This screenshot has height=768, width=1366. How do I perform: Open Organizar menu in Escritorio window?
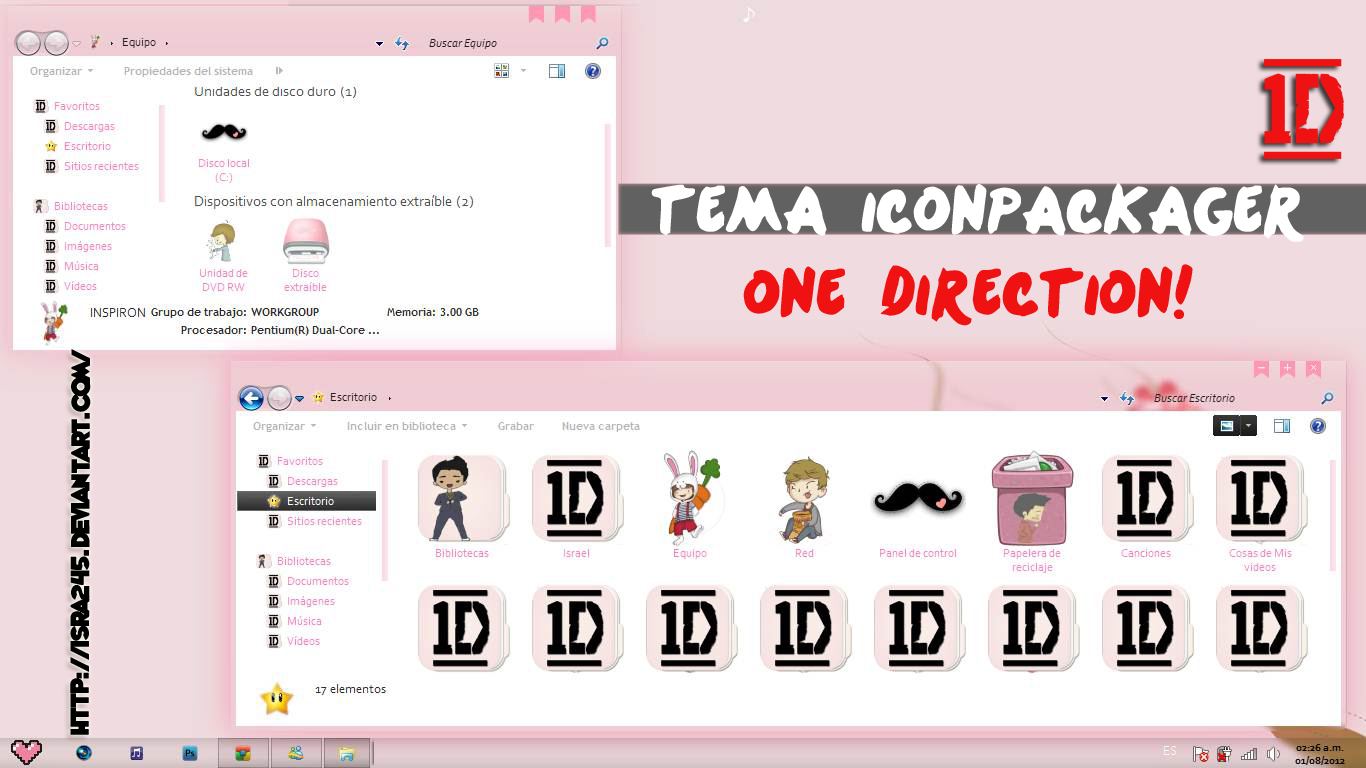click(x=284, y=426)
